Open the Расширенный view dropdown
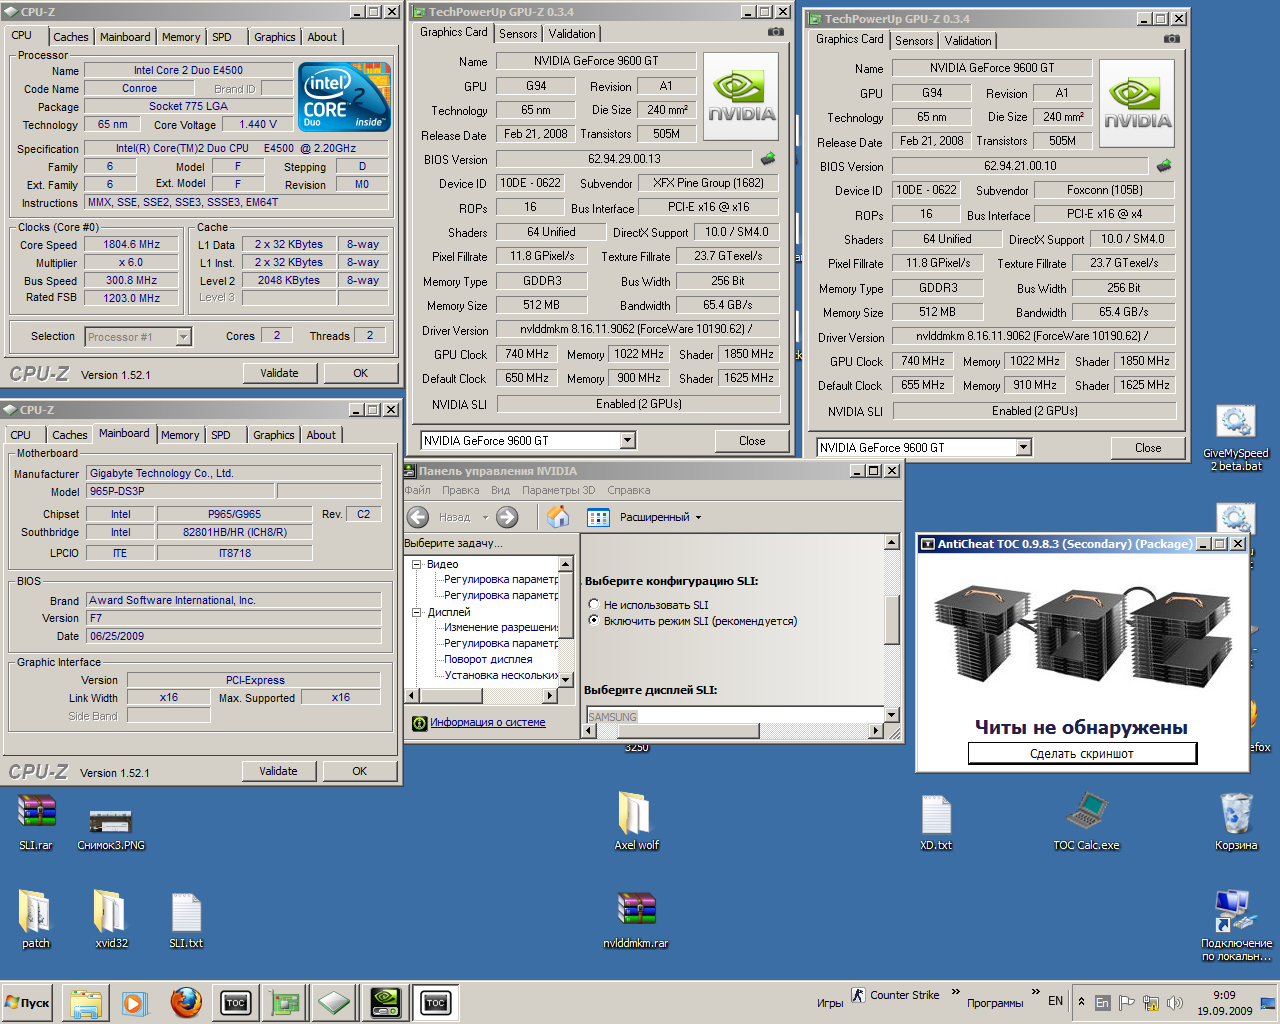 click(698, 517)
